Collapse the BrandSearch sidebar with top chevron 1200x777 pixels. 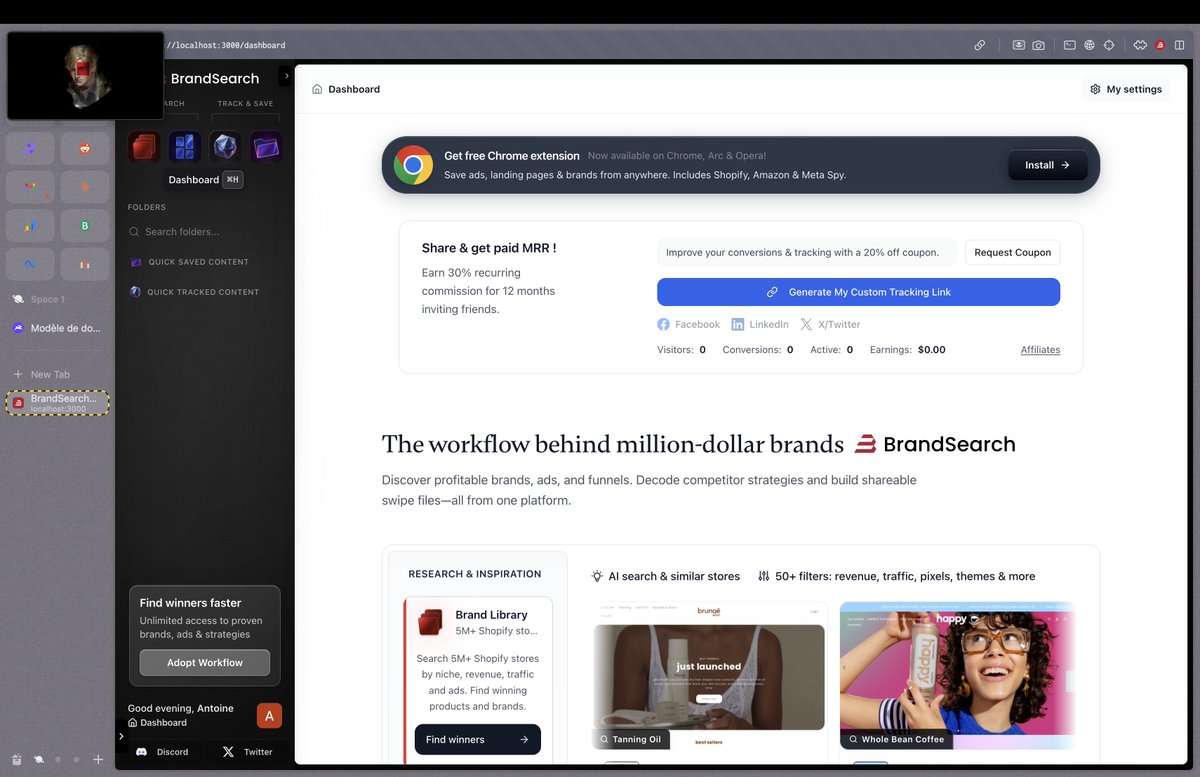285,76
